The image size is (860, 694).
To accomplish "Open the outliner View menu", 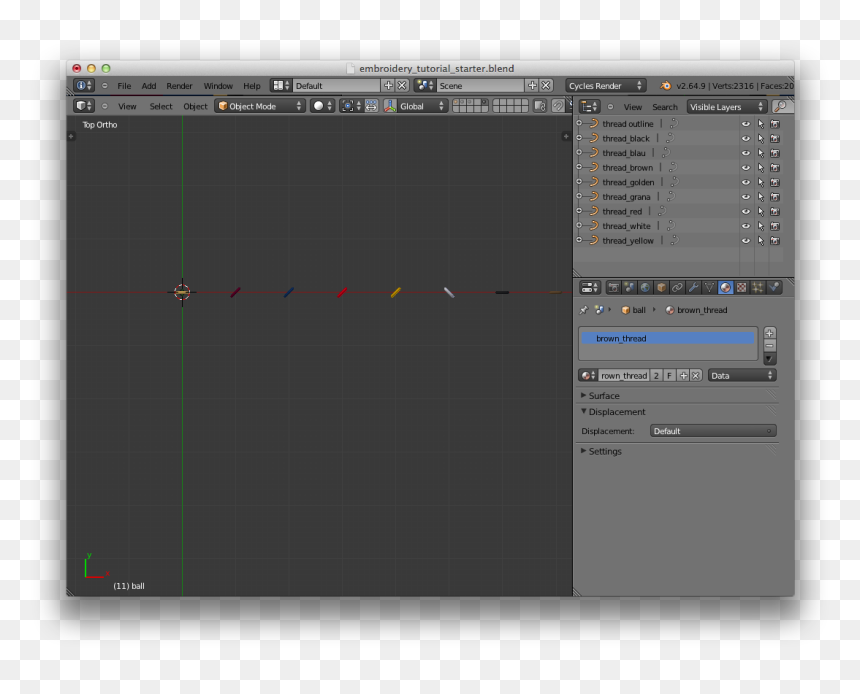I will tap(632, 106).
